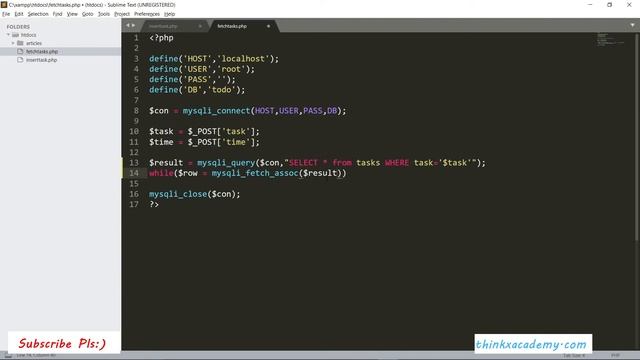Click the fetchtasks.php file icon in sidebar
This screenshot has width=640, height=360.
coord(20,51)
